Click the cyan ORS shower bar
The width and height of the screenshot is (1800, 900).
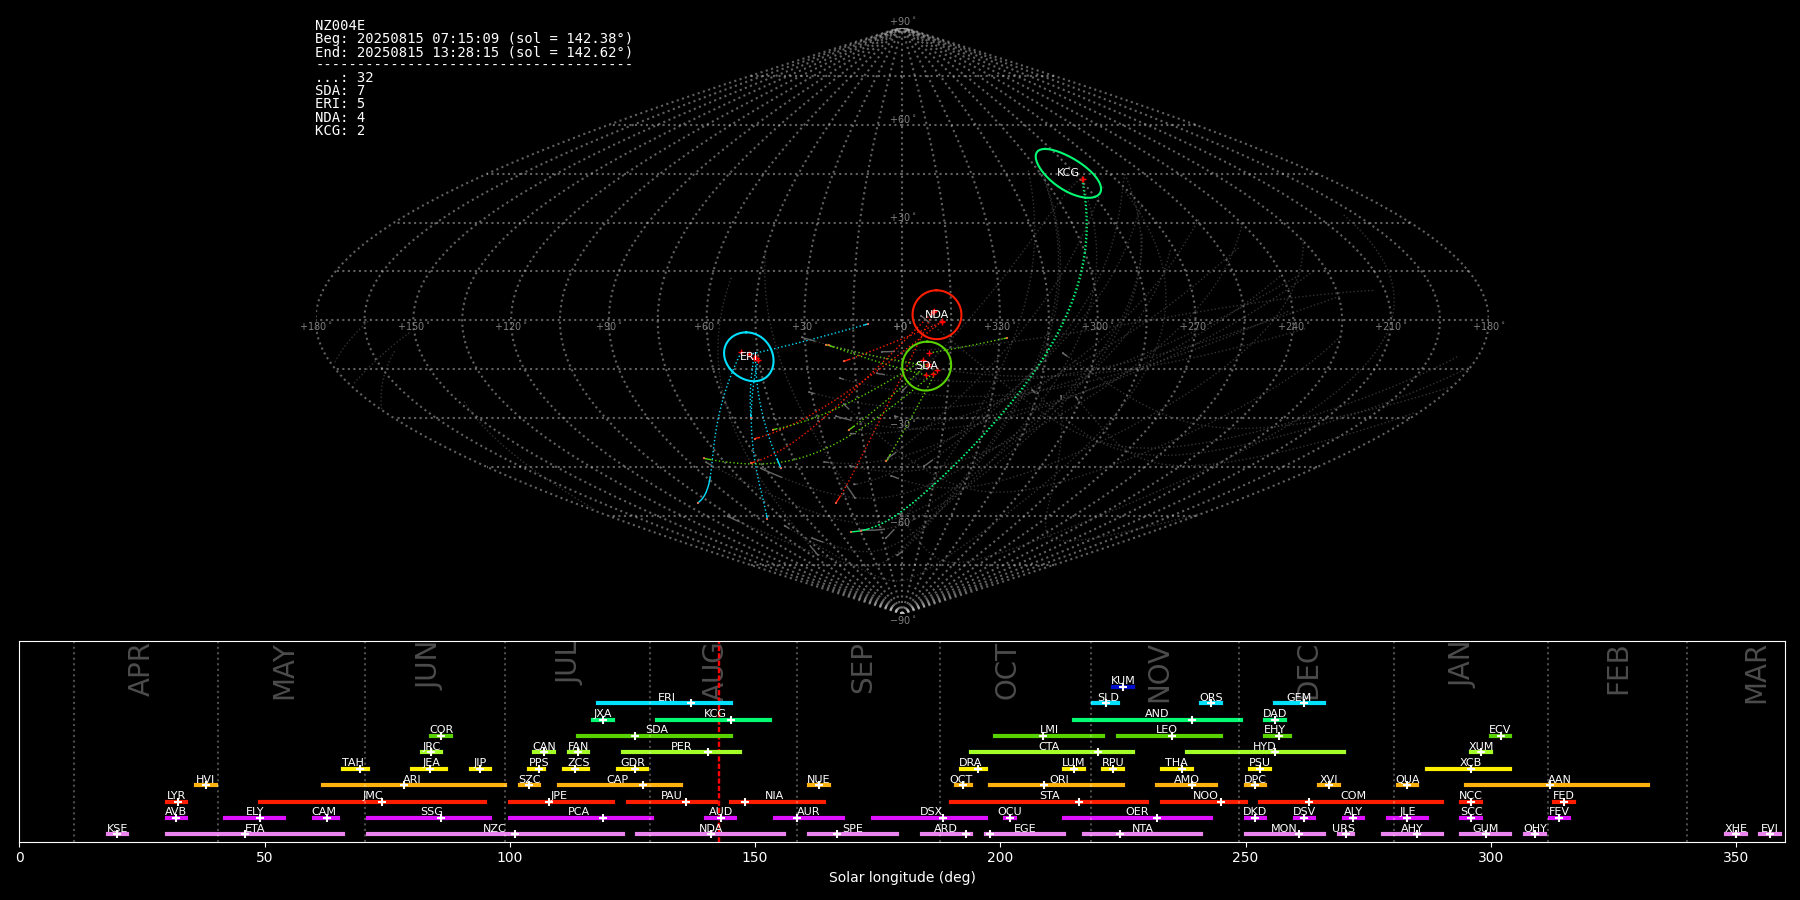pyautogui.click(x=1211, y=703)
